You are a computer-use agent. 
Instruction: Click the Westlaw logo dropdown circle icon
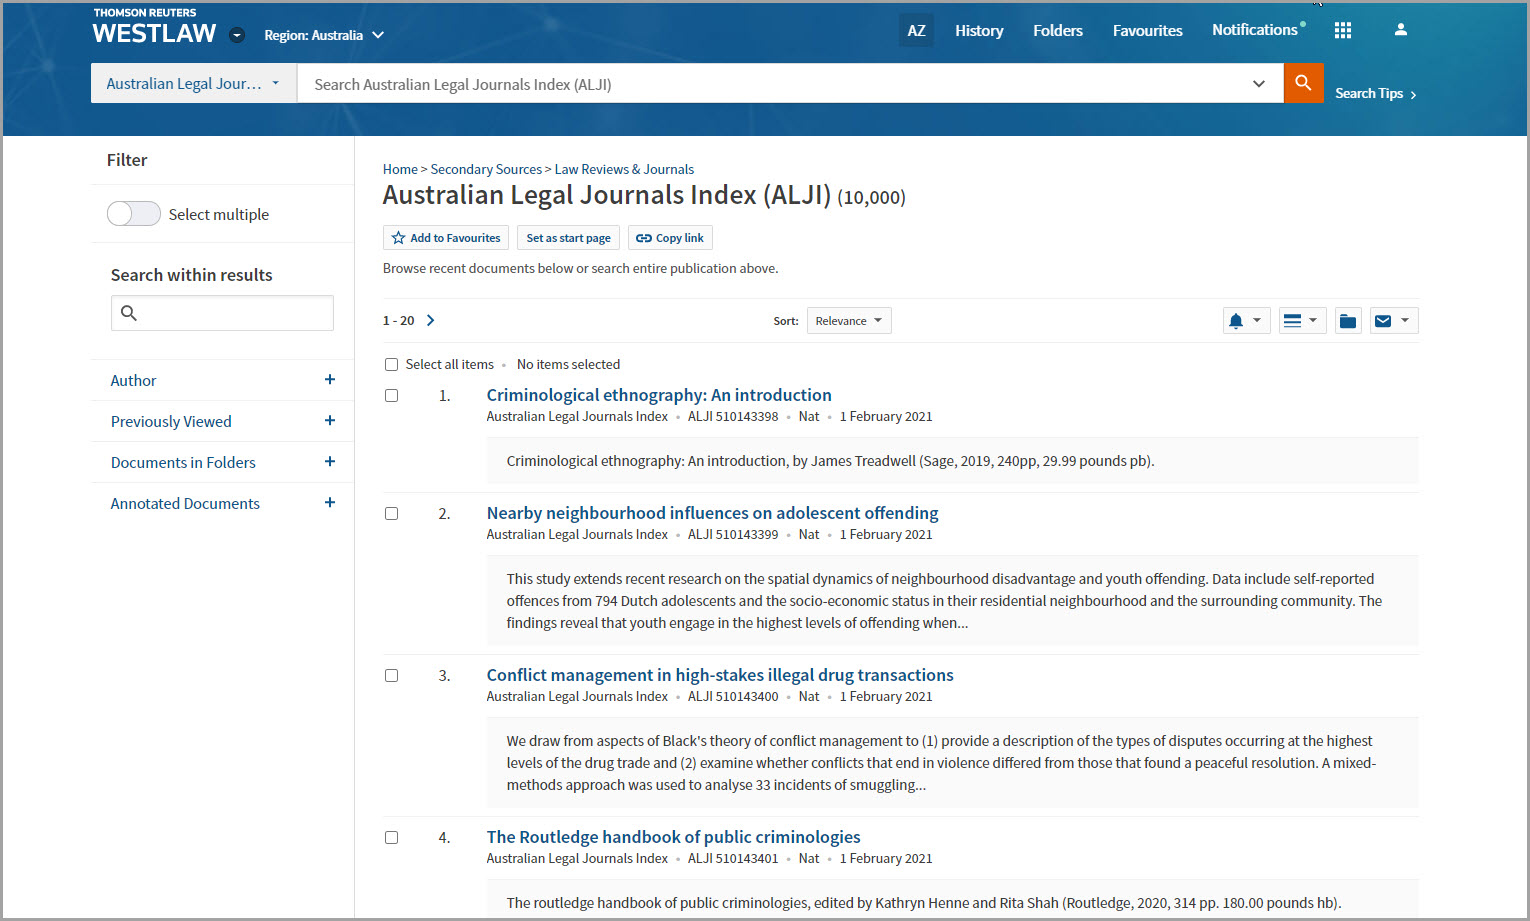point(237,35)
